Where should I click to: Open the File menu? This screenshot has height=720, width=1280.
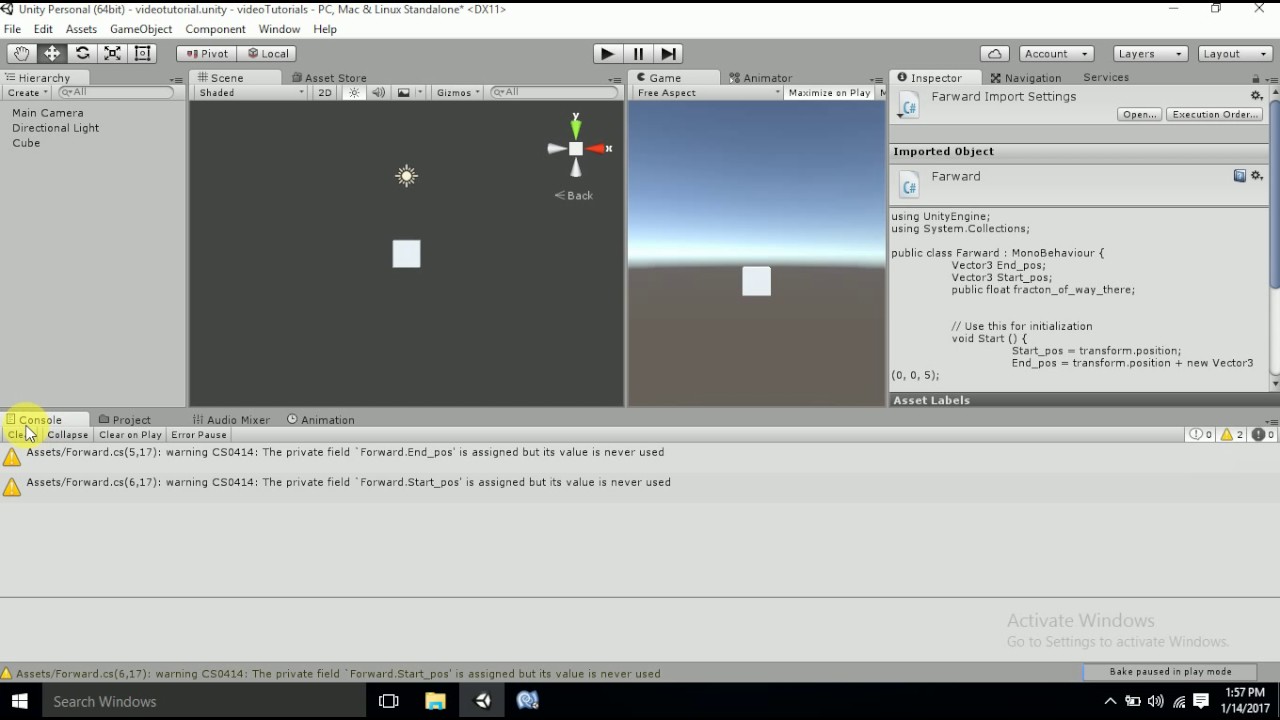[x=12, y=29]
